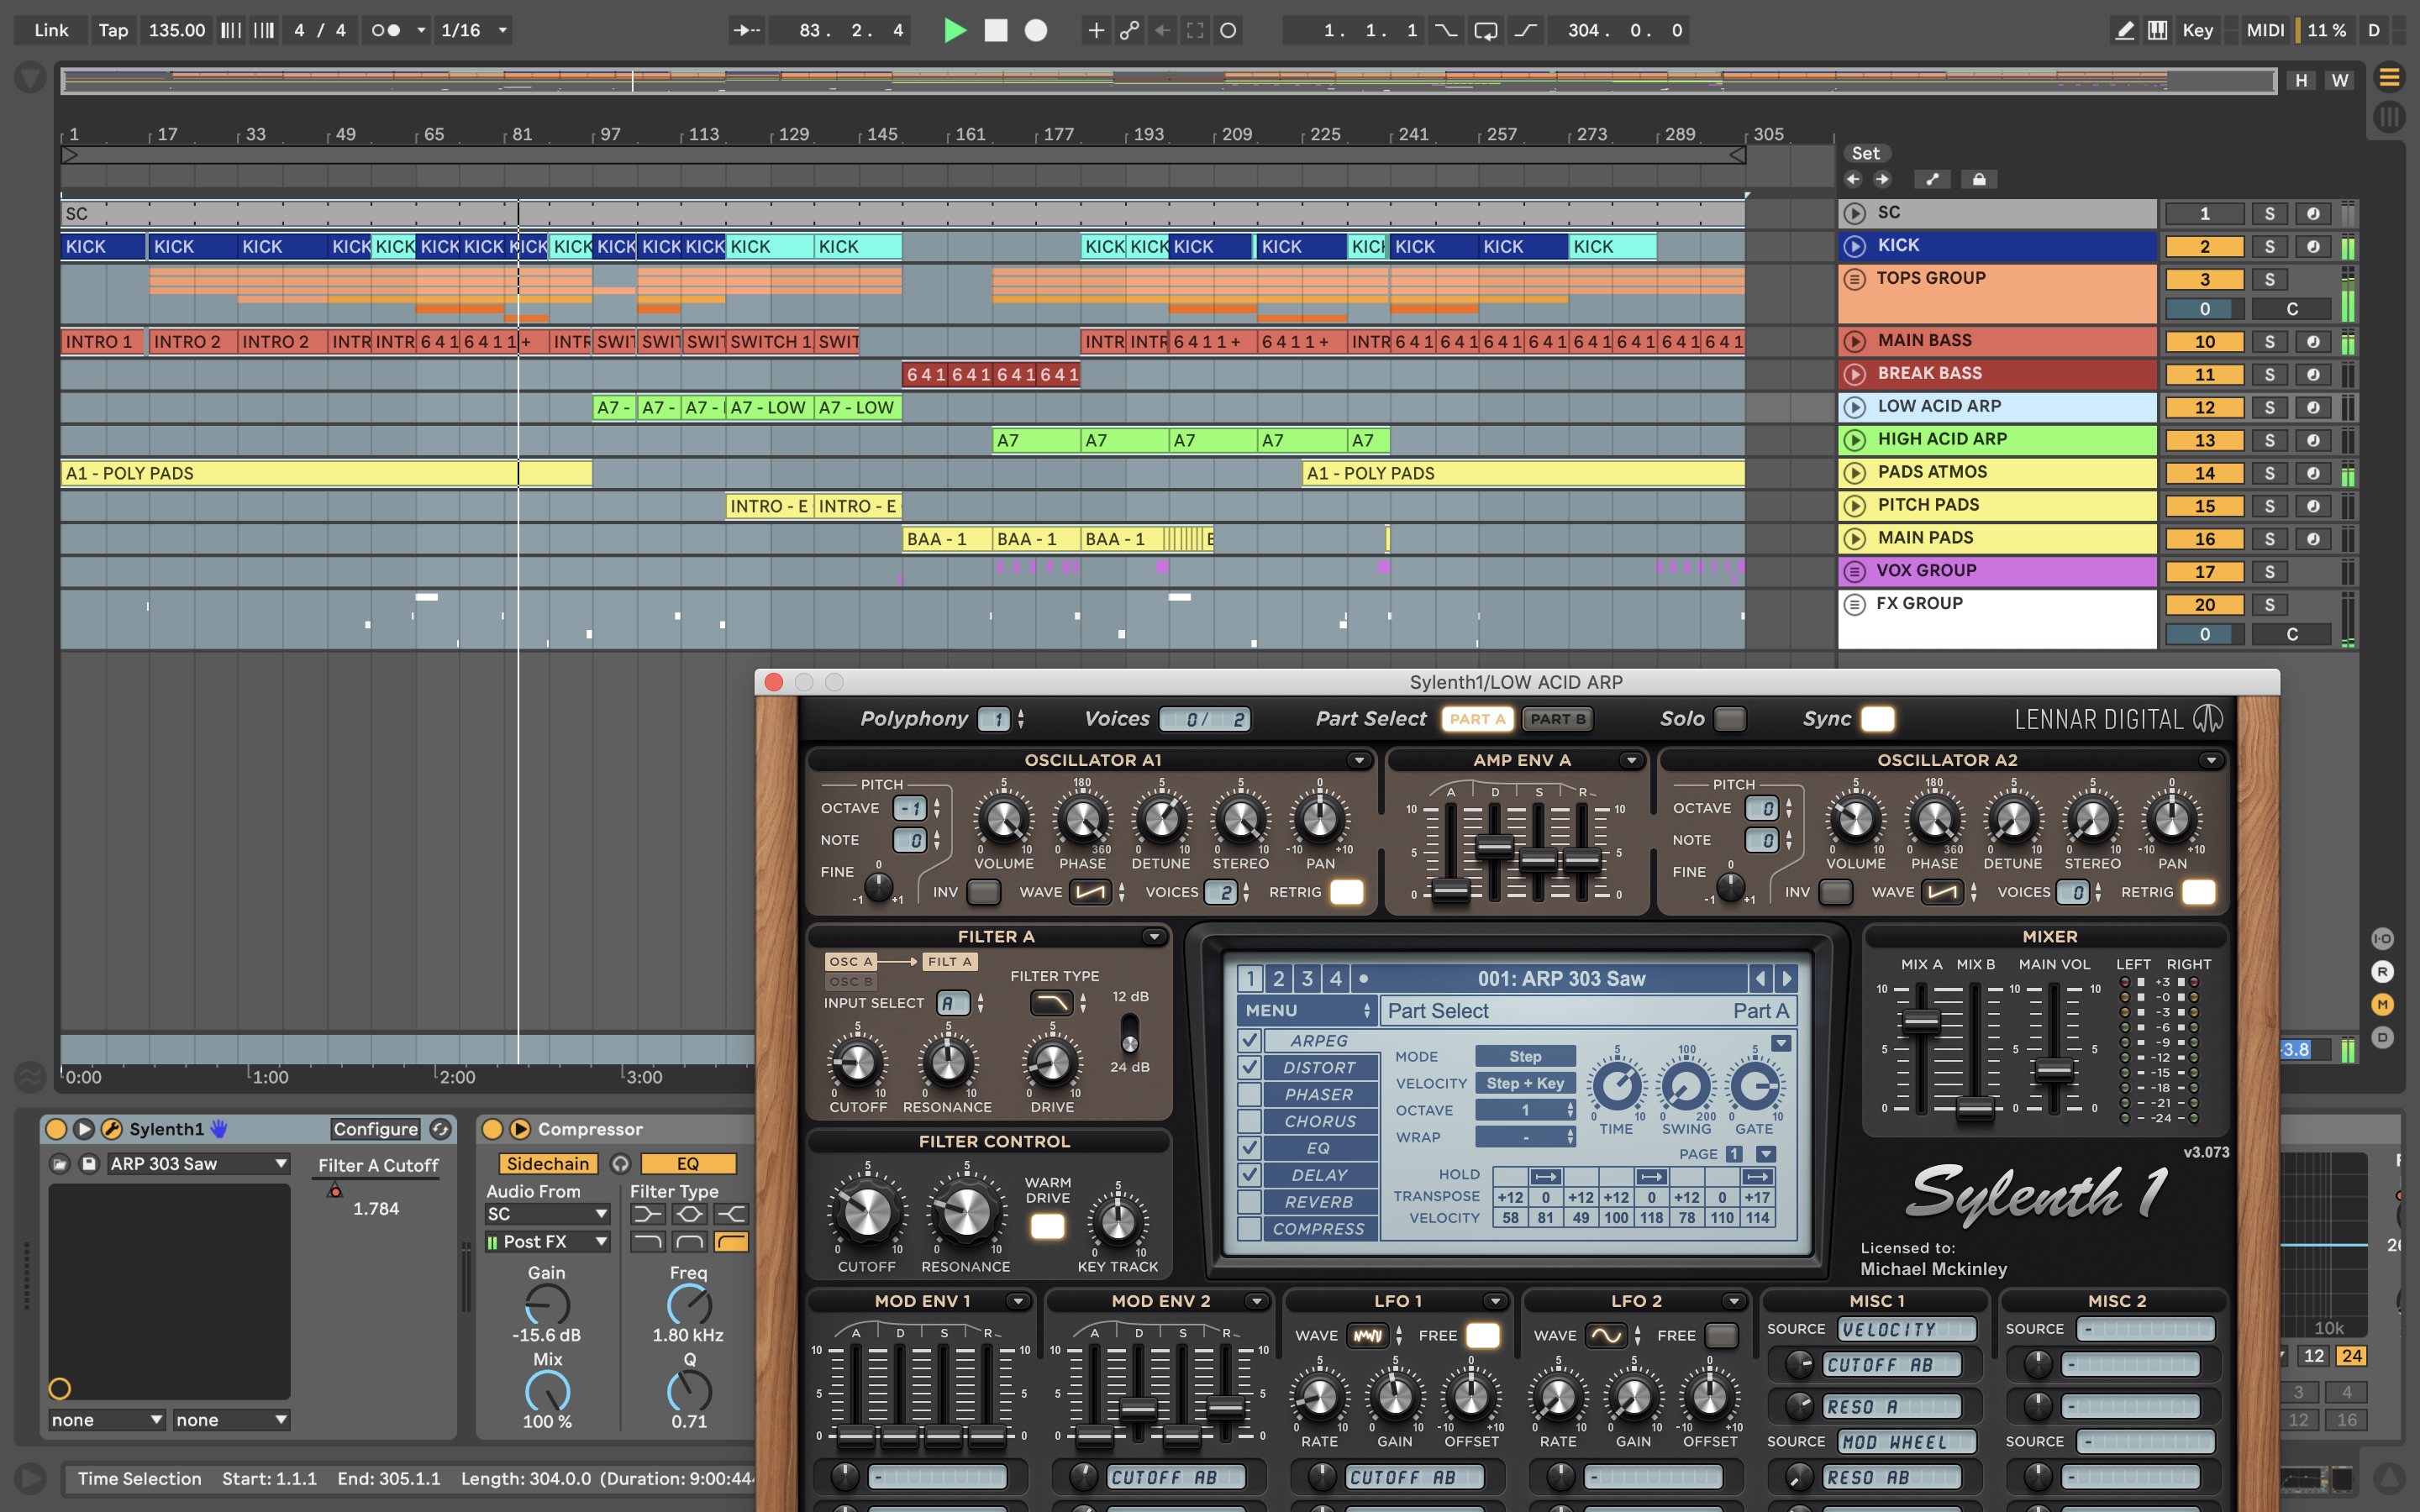The height and width of the screenshot is (1512, 2420).
Task: Open the quantization 1/16 dropdown
Action: 474,30
